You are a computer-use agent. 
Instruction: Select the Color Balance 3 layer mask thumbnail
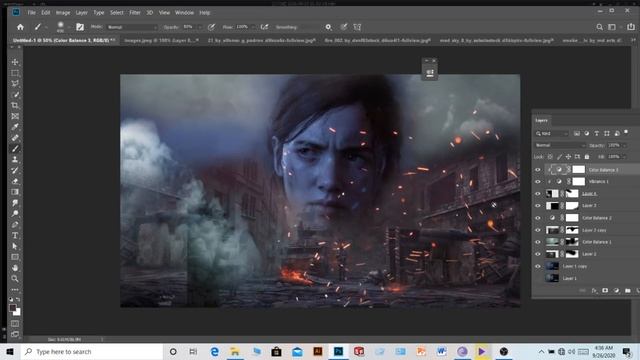tap(578, 169)
